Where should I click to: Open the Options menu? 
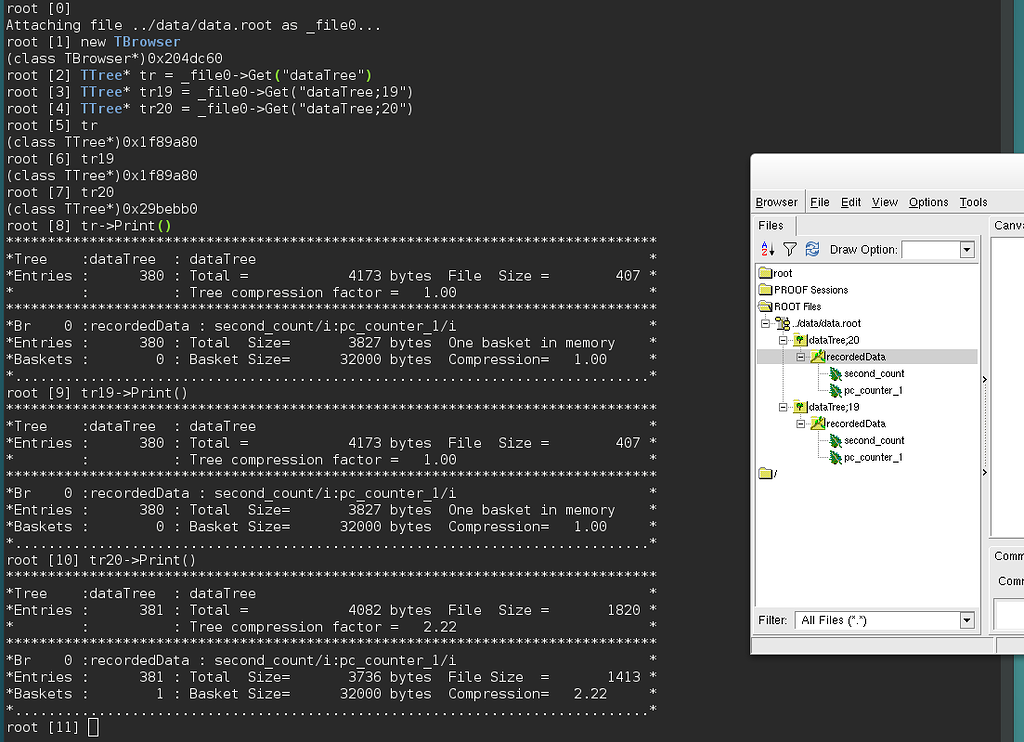[929, 202]
